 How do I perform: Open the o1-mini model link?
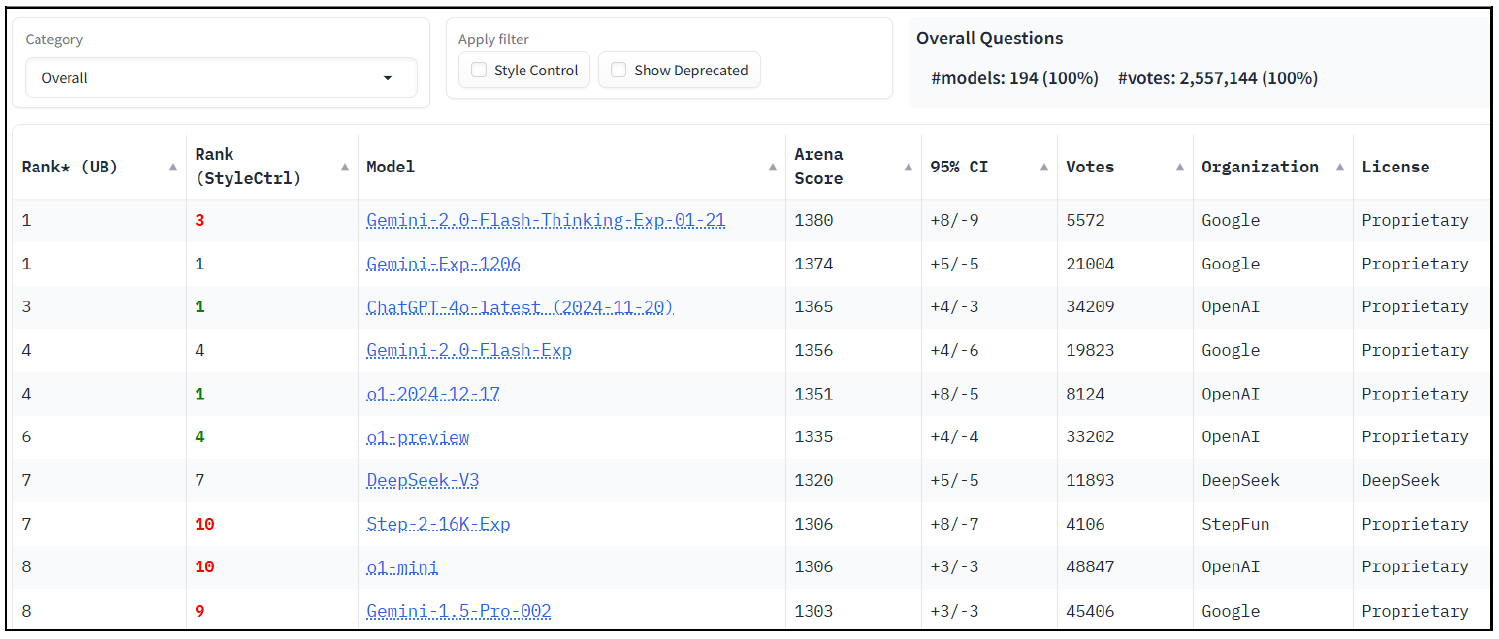[402, 567]
